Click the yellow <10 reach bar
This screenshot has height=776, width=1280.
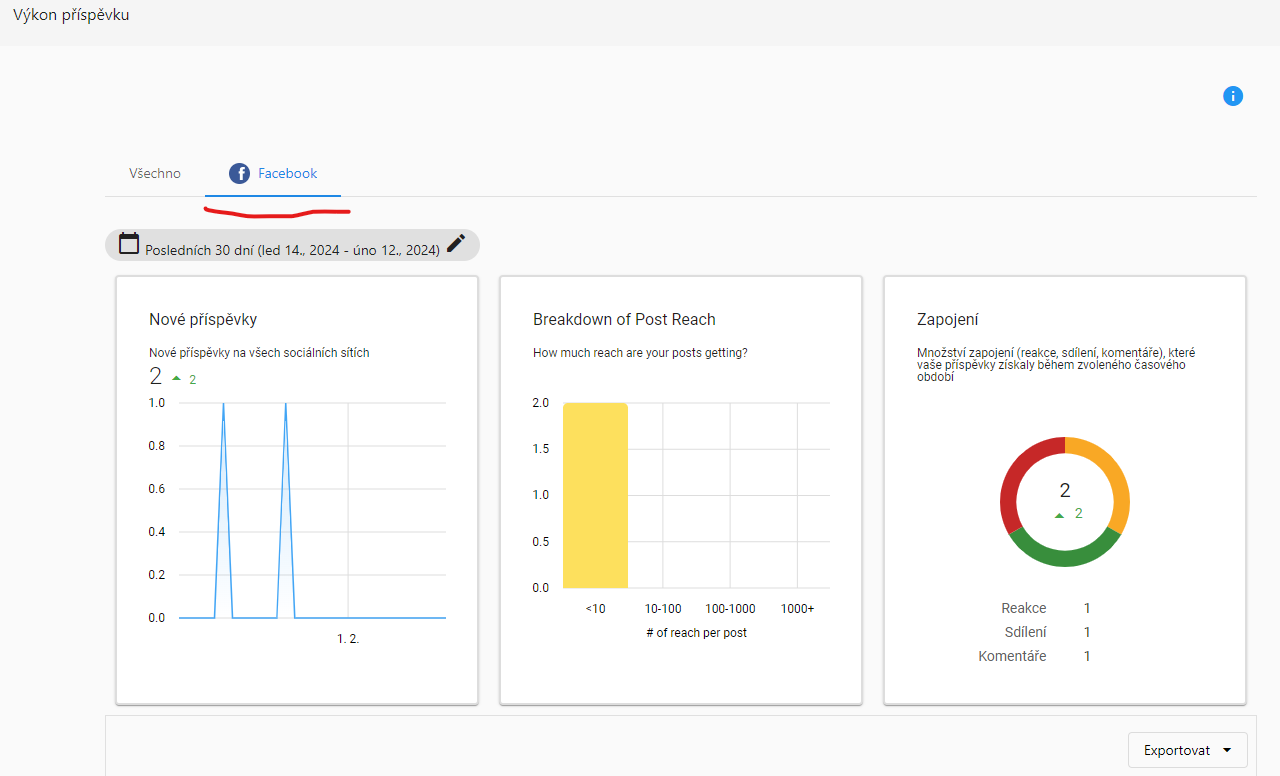(595, 495)
